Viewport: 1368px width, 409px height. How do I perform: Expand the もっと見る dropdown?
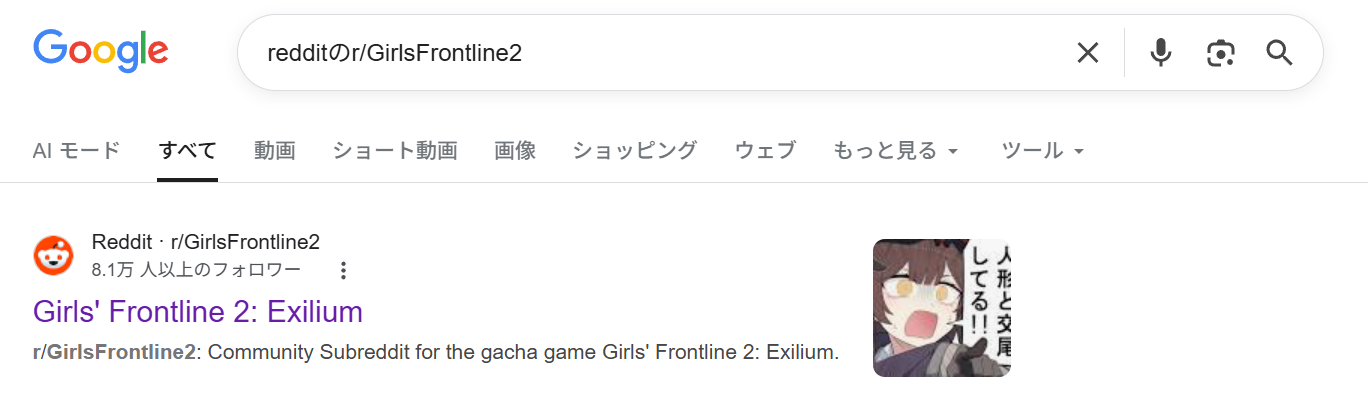point(896,151)
